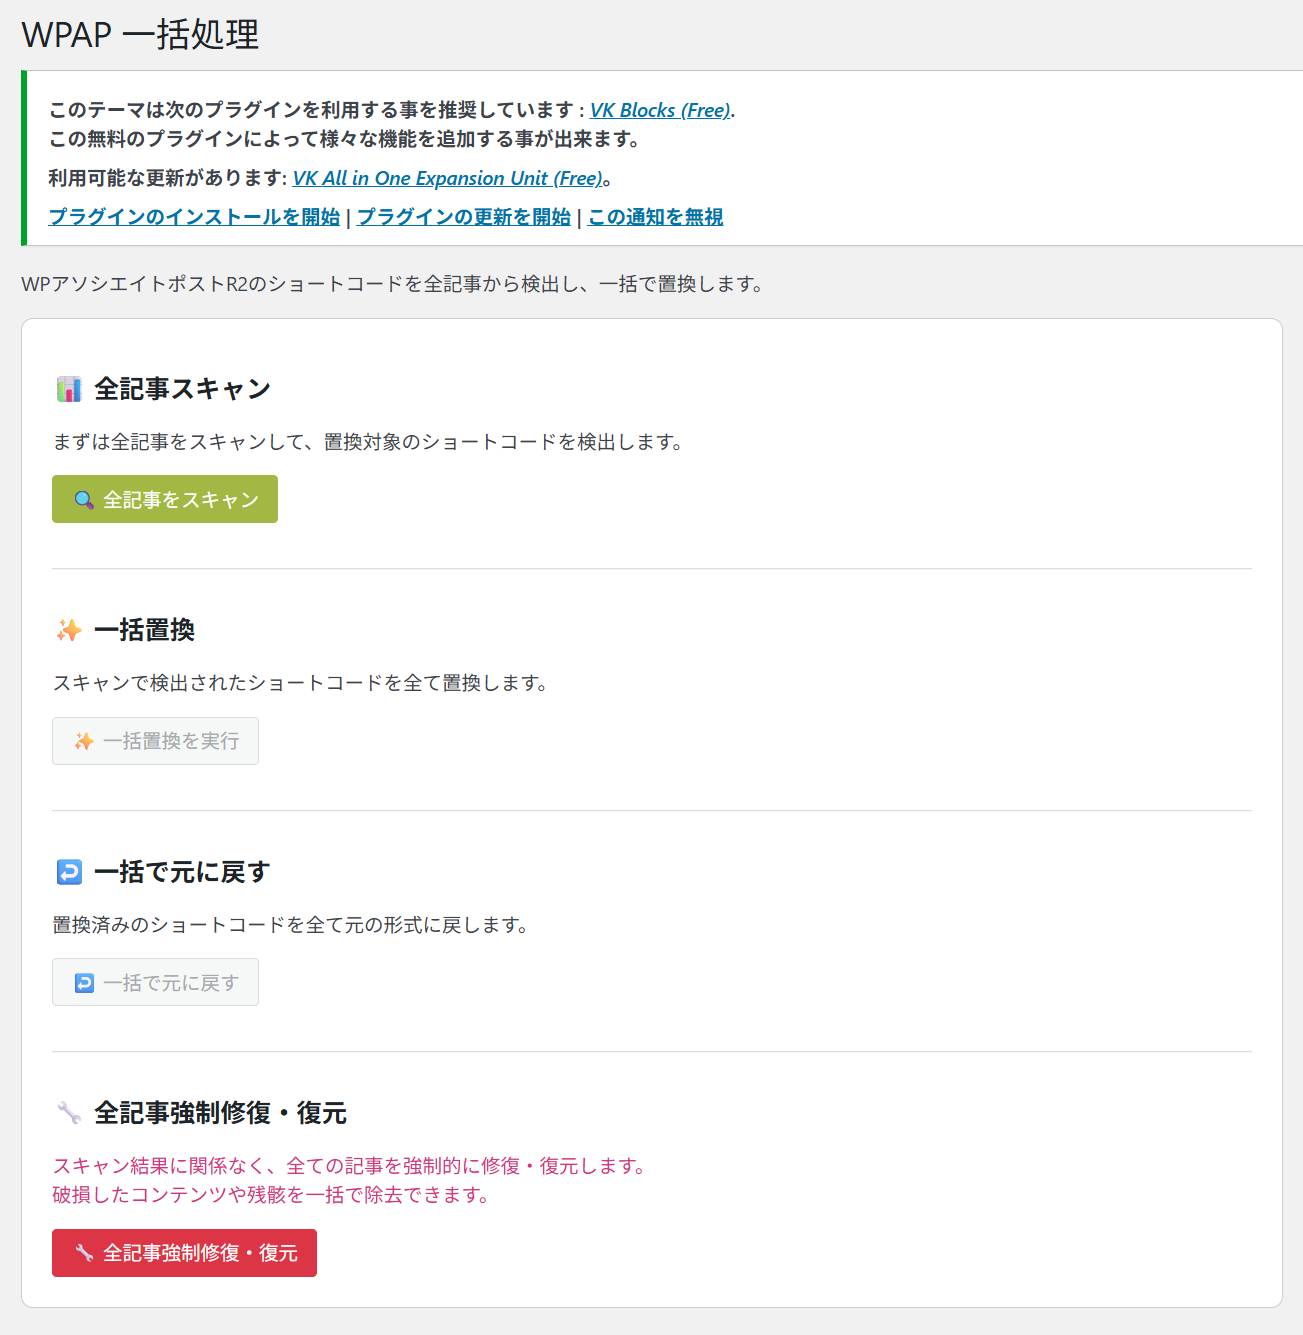
Task: Click the wrench icon inside the red repair button
Action: pyautogui.click(x=84, y=1253)
